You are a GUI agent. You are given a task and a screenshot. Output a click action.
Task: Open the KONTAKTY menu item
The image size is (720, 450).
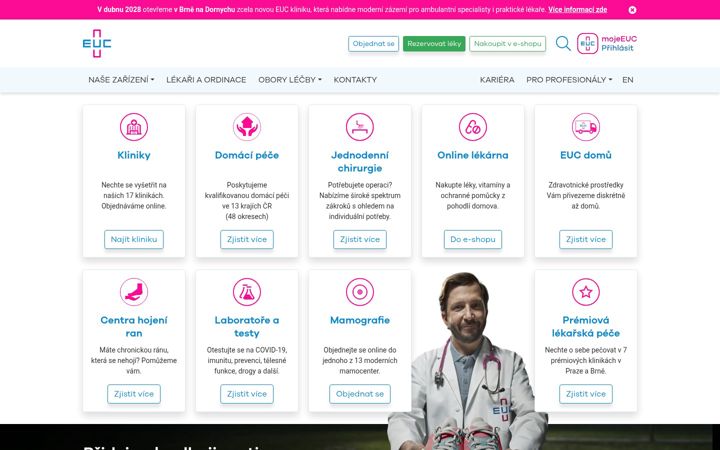pos(355,80)
